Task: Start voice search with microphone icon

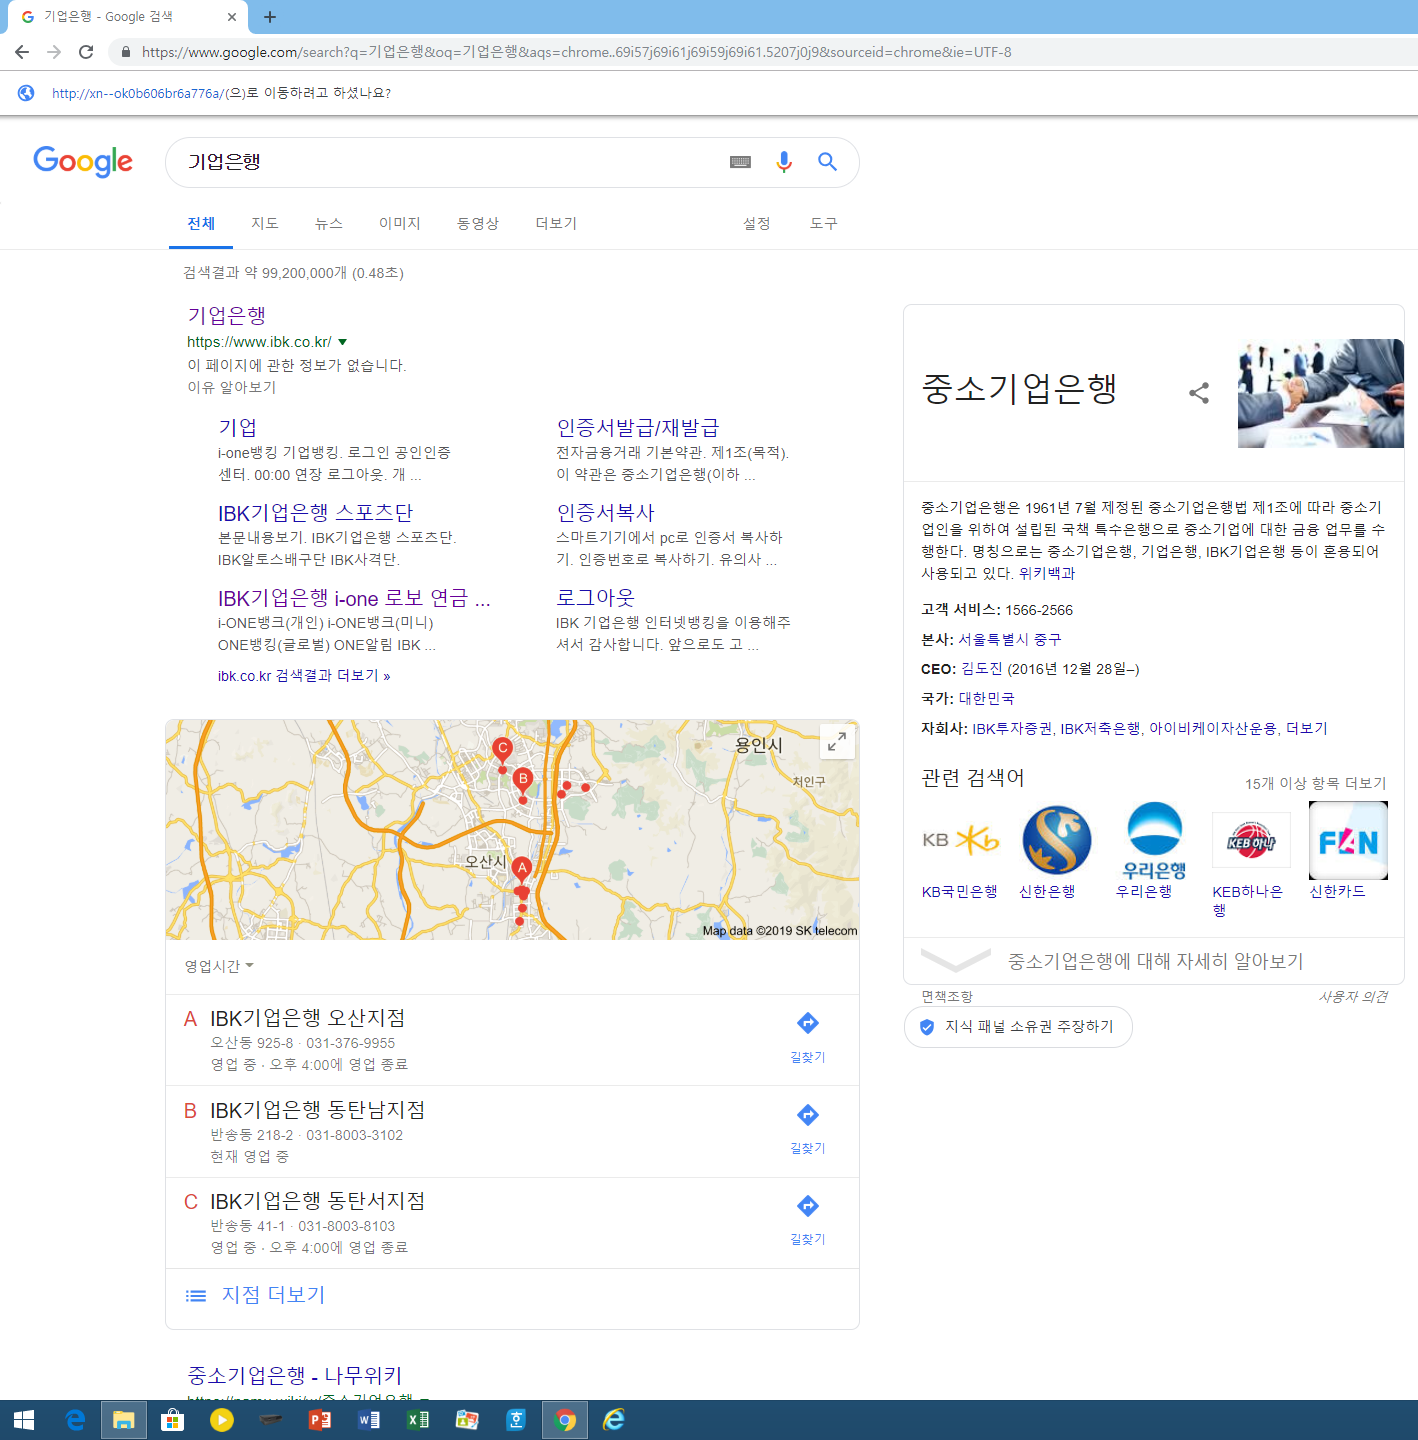Action: click(784, 162)
